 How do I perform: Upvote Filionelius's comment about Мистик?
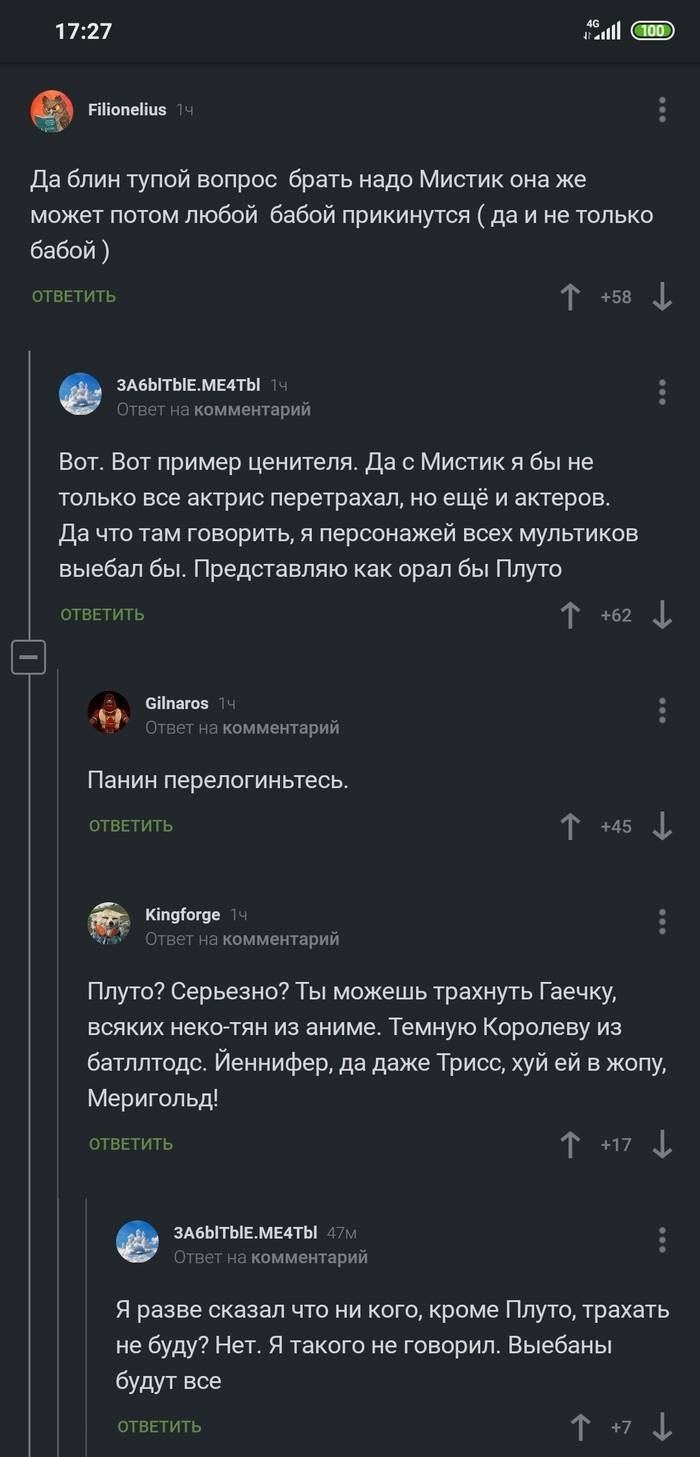(570, 295)
